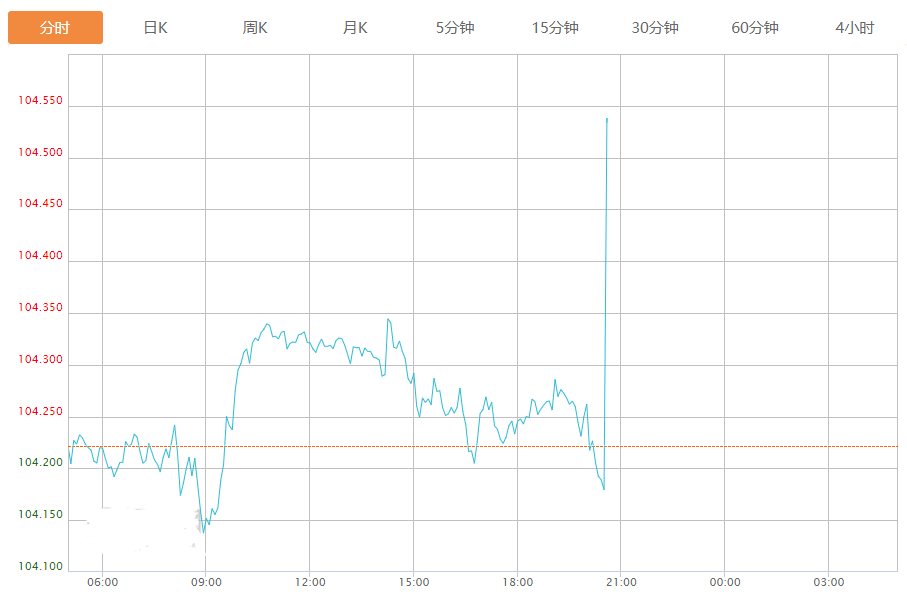Click the 104.350 price axis label
The width and height of the screenshot is (907, 596).
coord(40,308)
